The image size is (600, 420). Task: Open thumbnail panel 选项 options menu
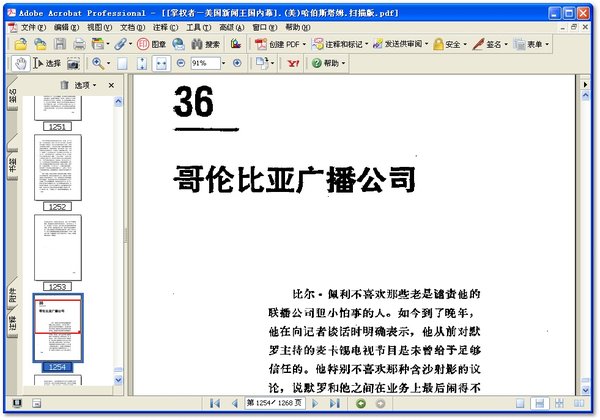(85, 85)
